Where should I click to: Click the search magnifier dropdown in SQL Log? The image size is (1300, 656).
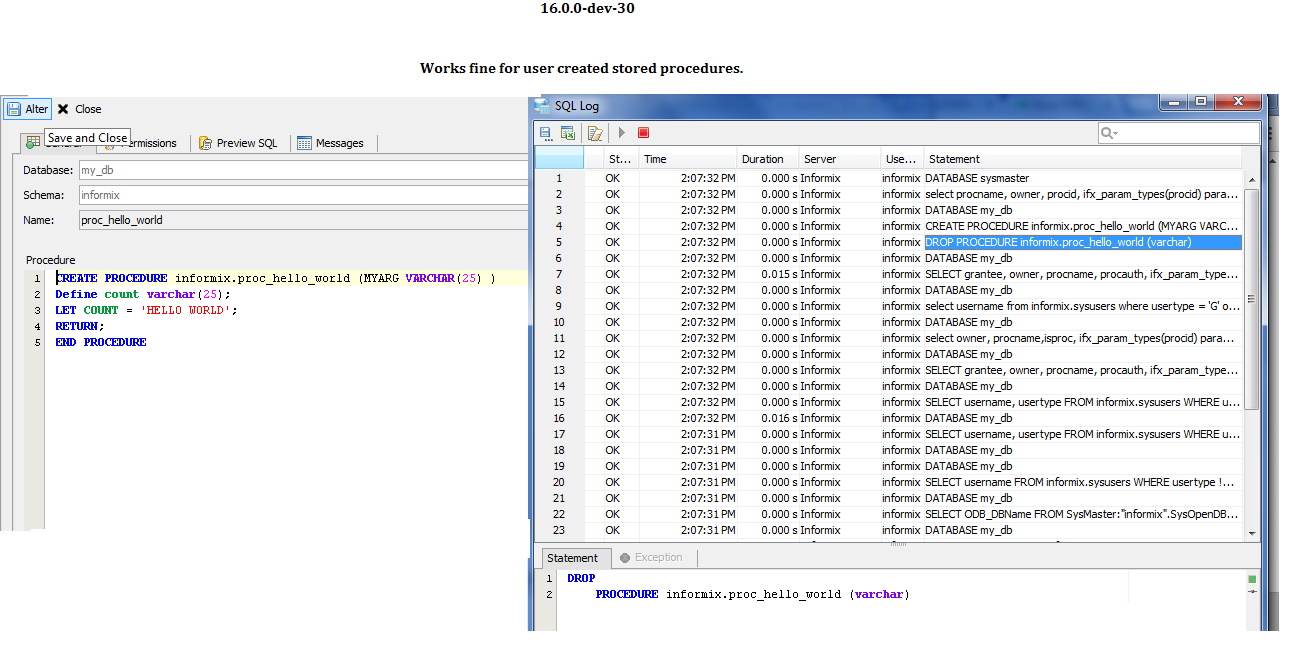pyautogui.click(x=1109, y=133)
